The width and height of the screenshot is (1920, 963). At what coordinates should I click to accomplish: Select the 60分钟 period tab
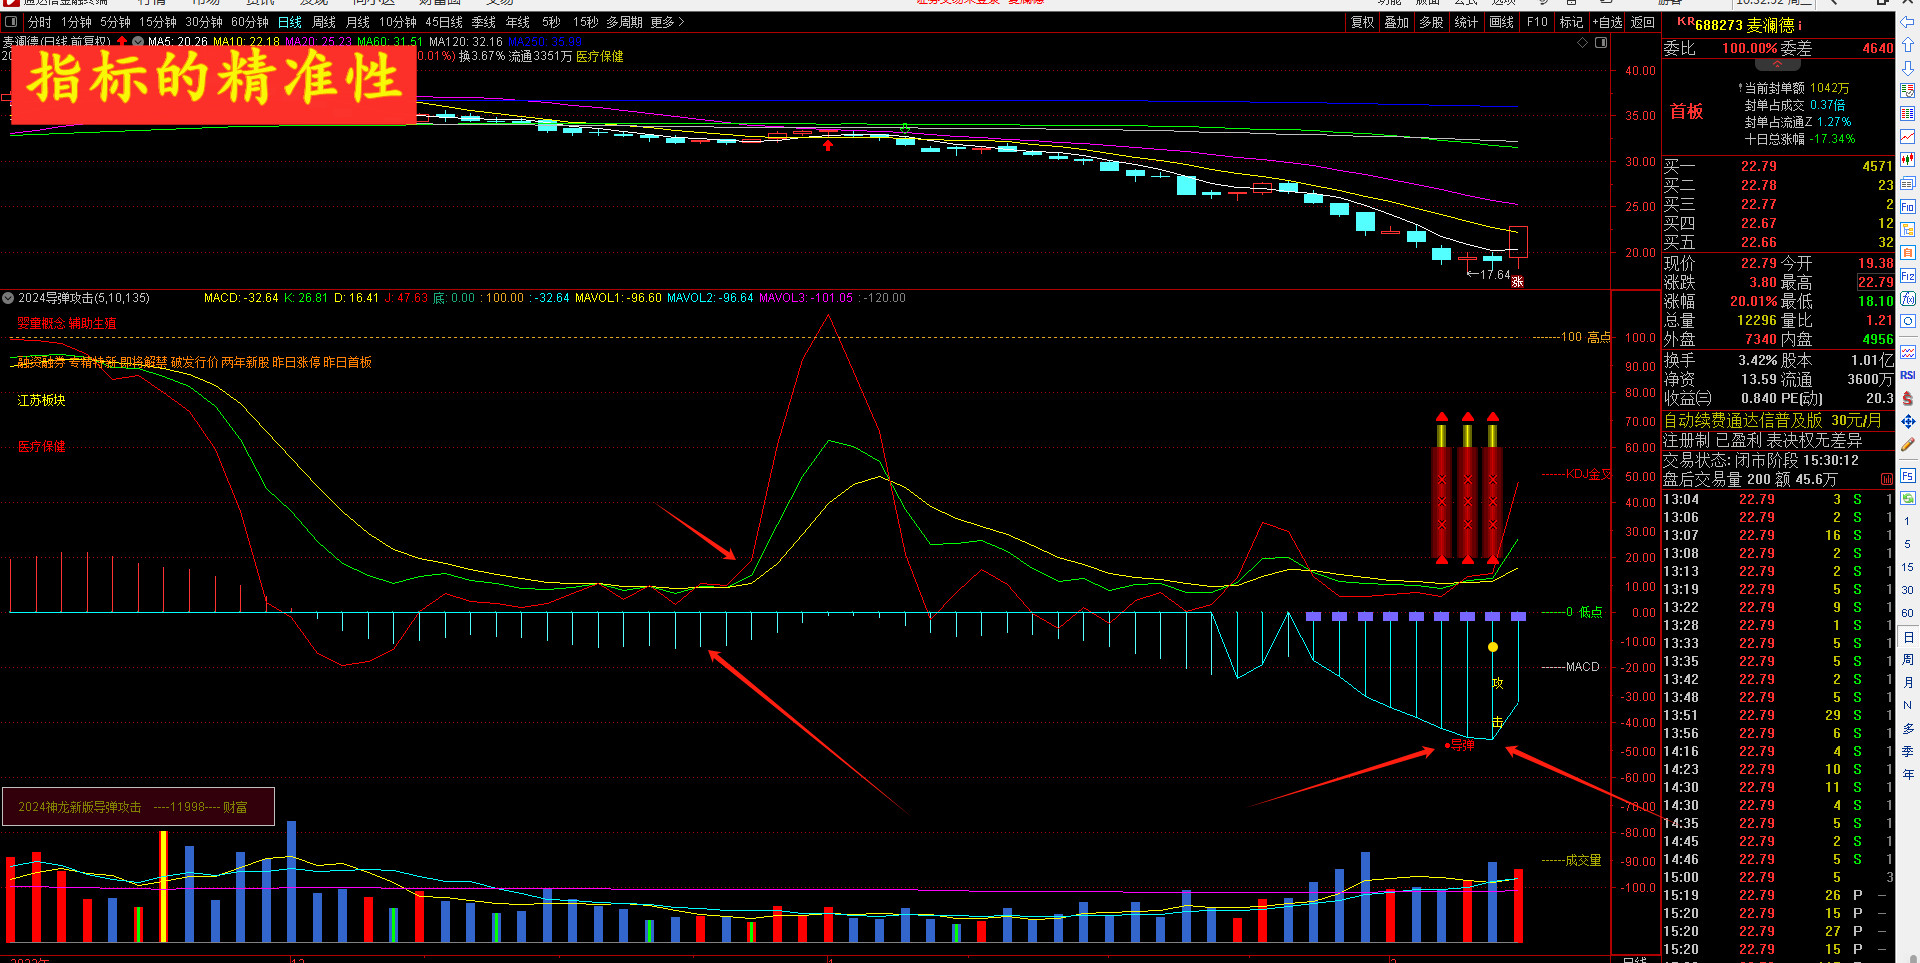(249, 22)
